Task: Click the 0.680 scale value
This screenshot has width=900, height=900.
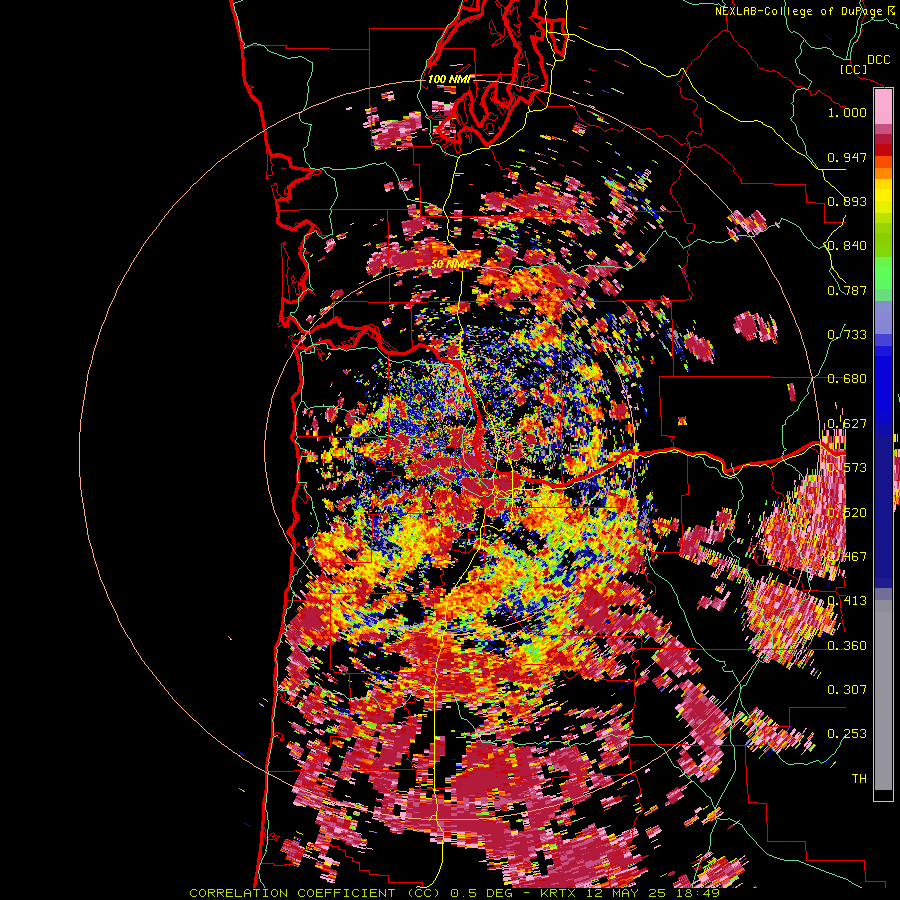Action: click(847, 379)
